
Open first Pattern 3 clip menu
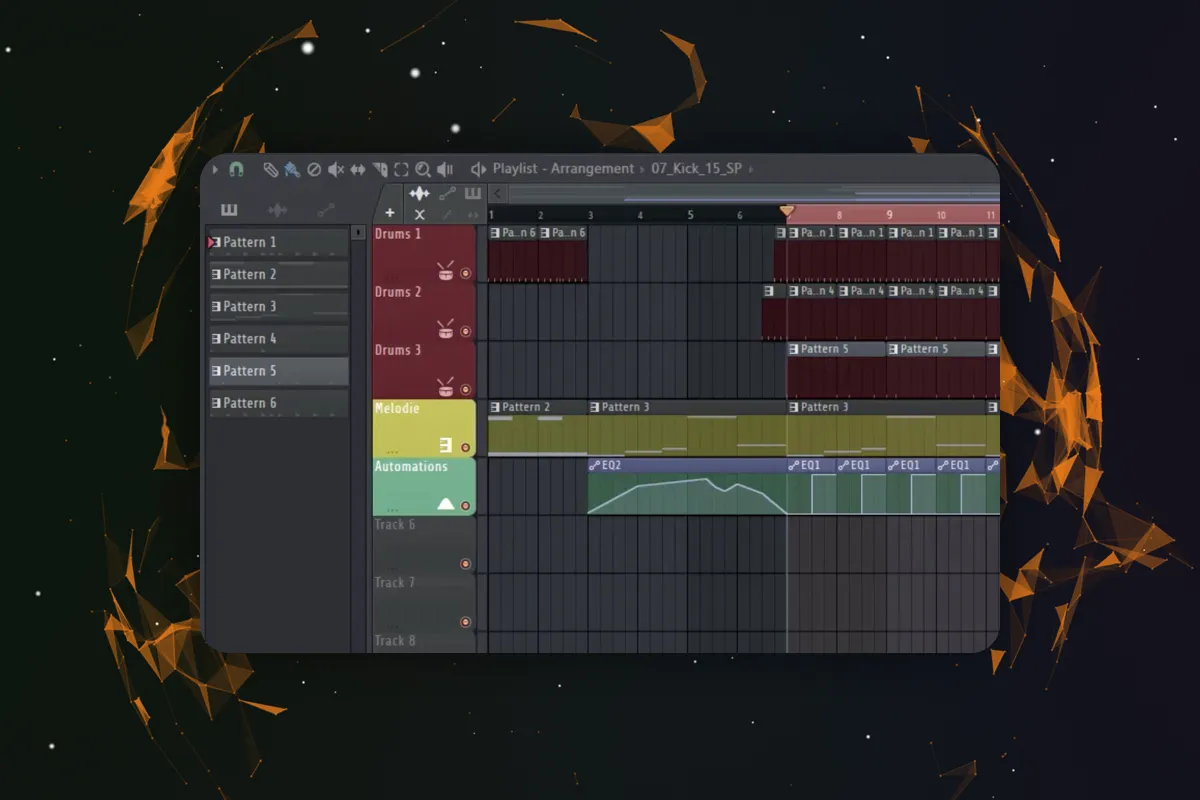tap(595, 407)
